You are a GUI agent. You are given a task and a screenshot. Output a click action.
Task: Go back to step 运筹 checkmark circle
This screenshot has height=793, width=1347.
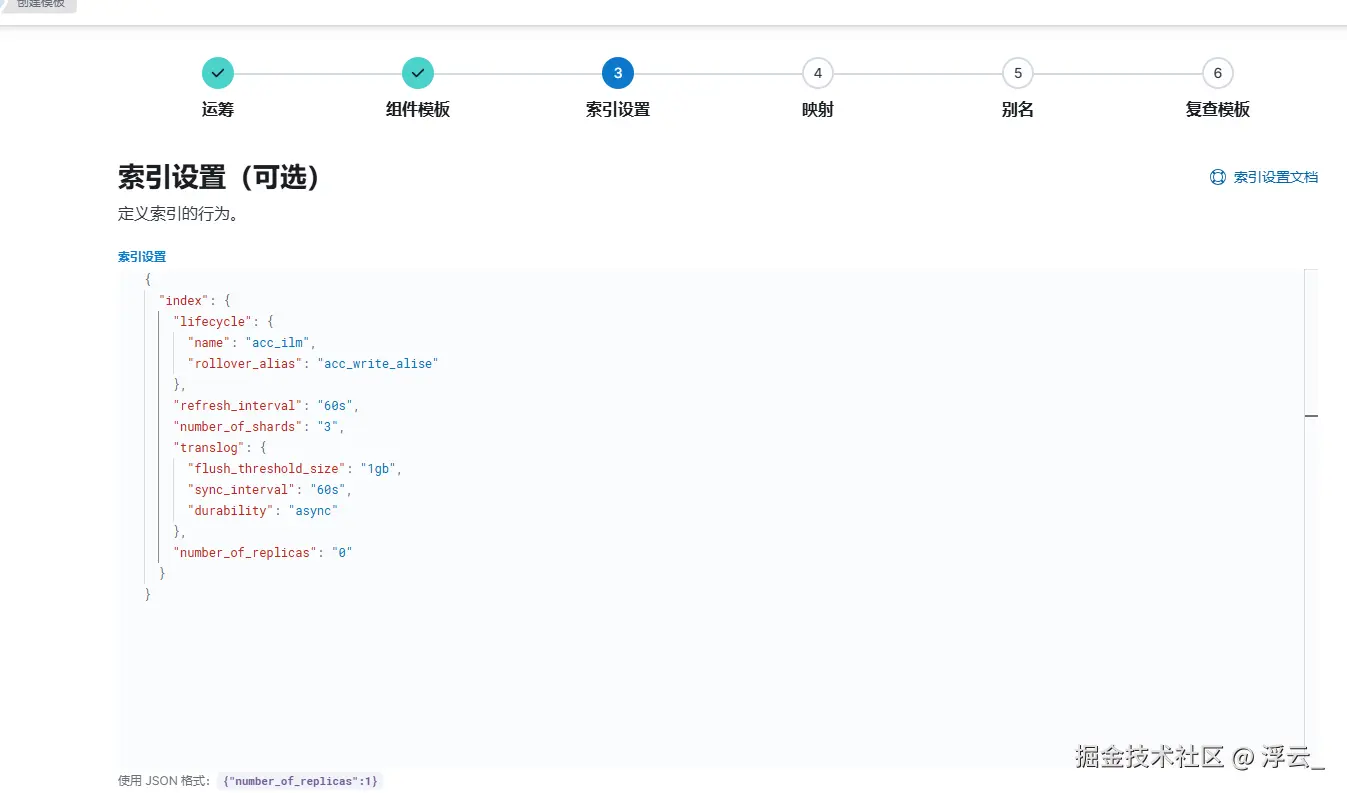point(218,73)
